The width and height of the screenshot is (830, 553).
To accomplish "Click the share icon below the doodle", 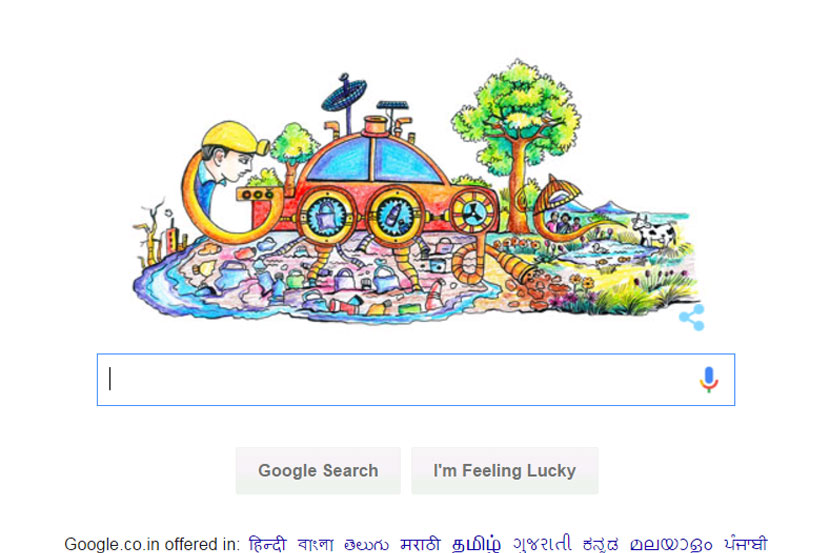I will [x=692, y=317].
